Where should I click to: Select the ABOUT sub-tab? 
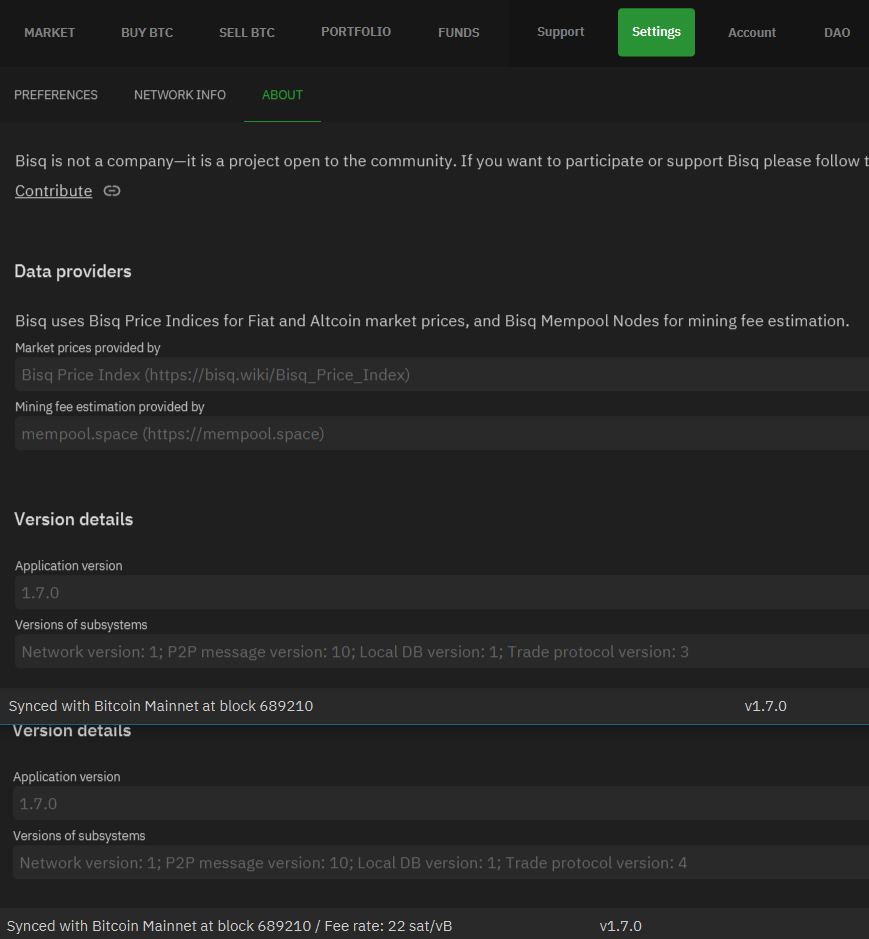(x=282, y=95)
